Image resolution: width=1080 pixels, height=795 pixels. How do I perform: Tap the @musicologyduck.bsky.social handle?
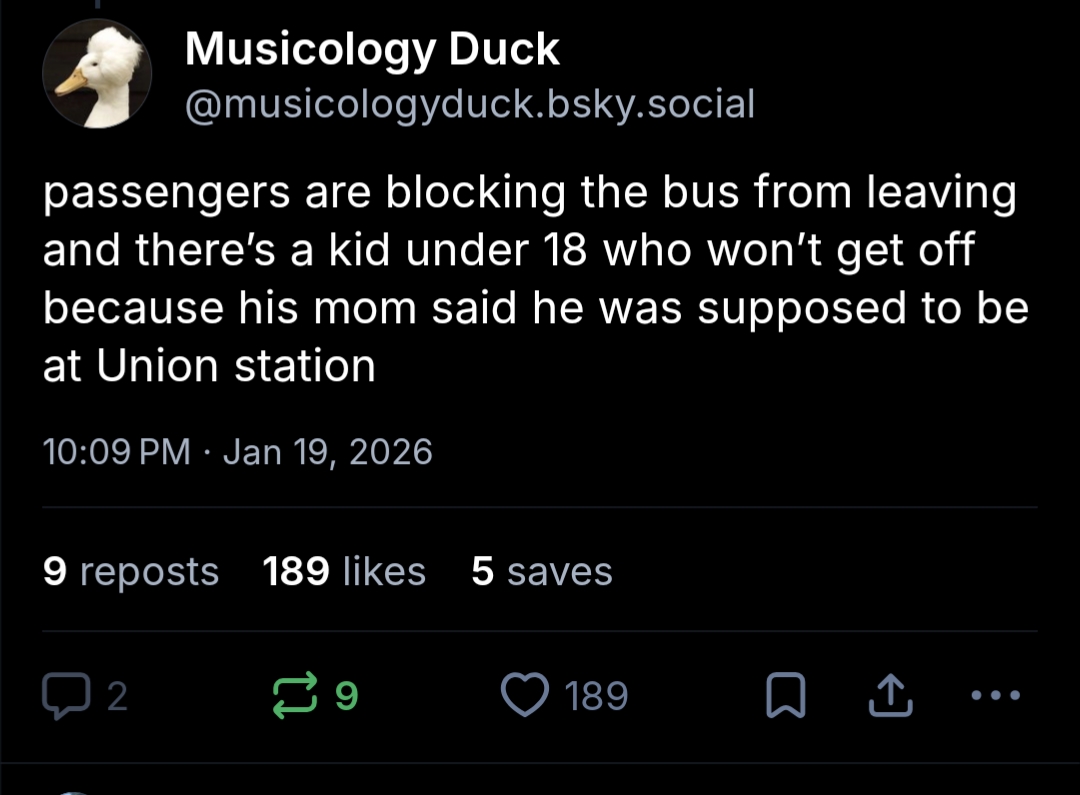[x=469, y=102]
